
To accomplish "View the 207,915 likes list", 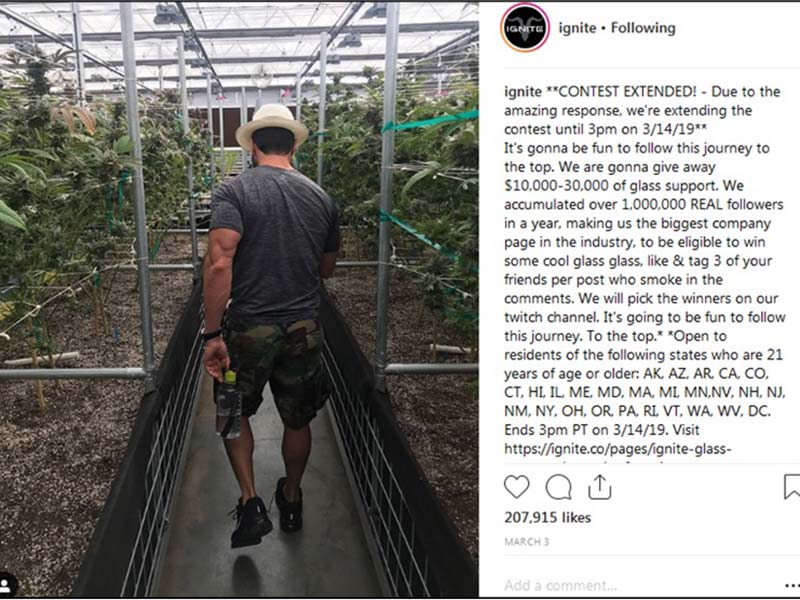I will point(547,517).
